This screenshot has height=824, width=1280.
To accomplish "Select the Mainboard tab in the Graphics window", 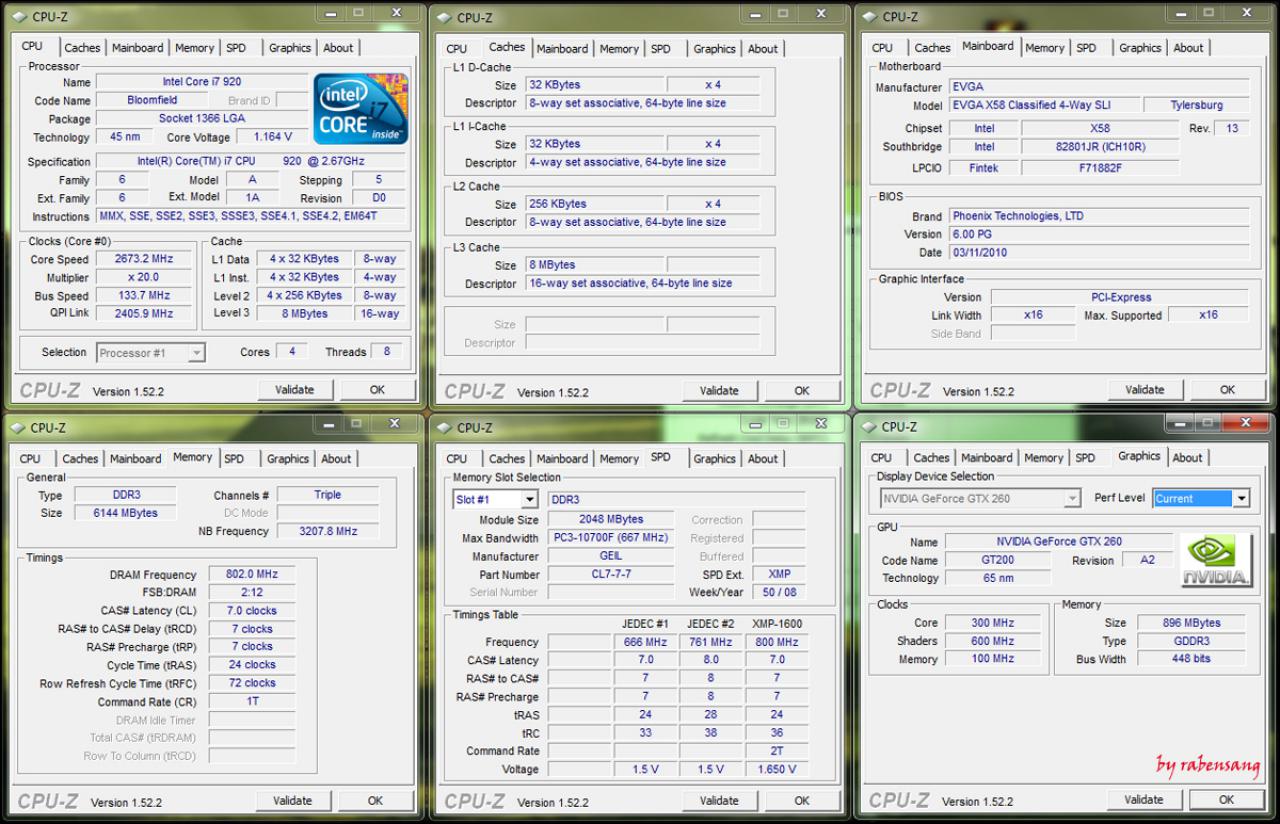I will [987, 458].
